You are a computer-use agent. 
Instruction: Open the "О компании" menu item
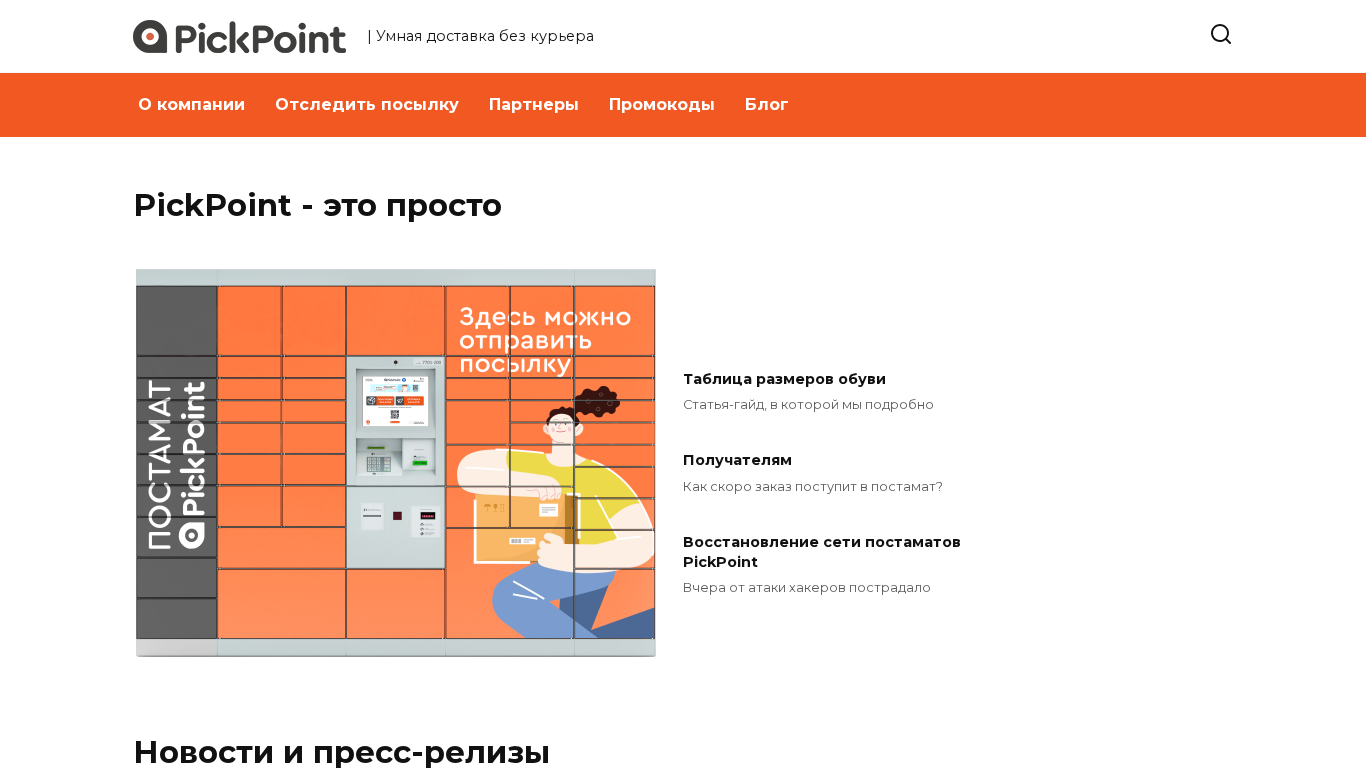pyautogui.click(x=192, y=105)
